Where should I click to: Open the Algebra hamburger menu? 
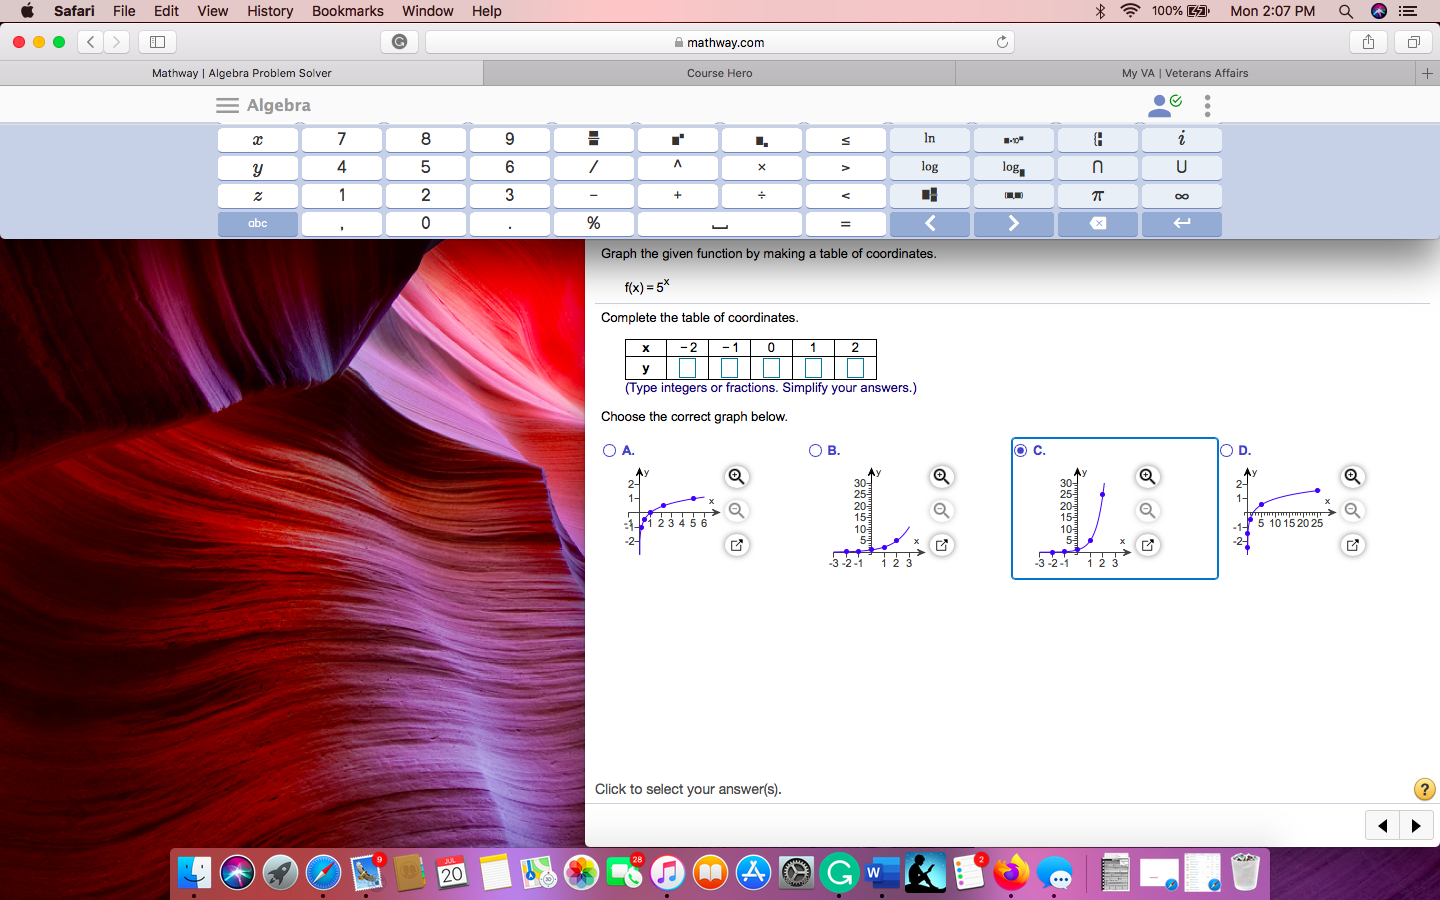click(228, 105)
